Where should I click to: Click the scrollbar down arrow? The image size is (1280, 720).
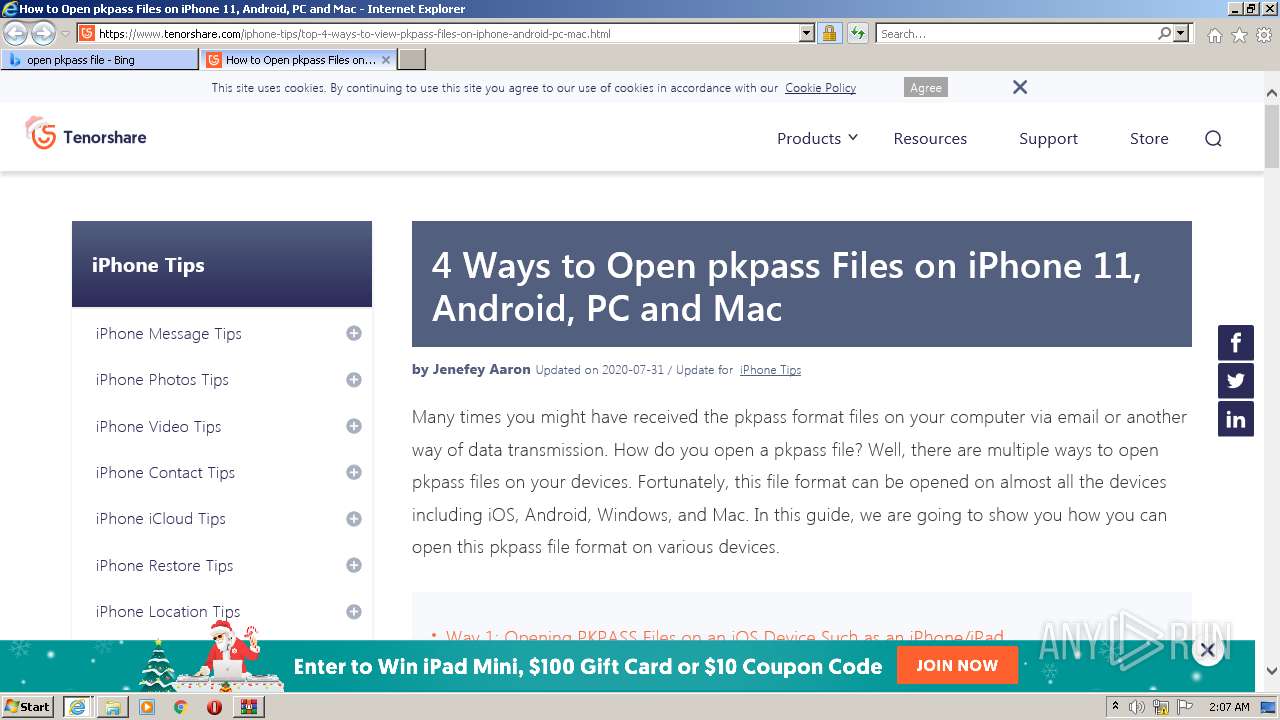[1272, 671]
